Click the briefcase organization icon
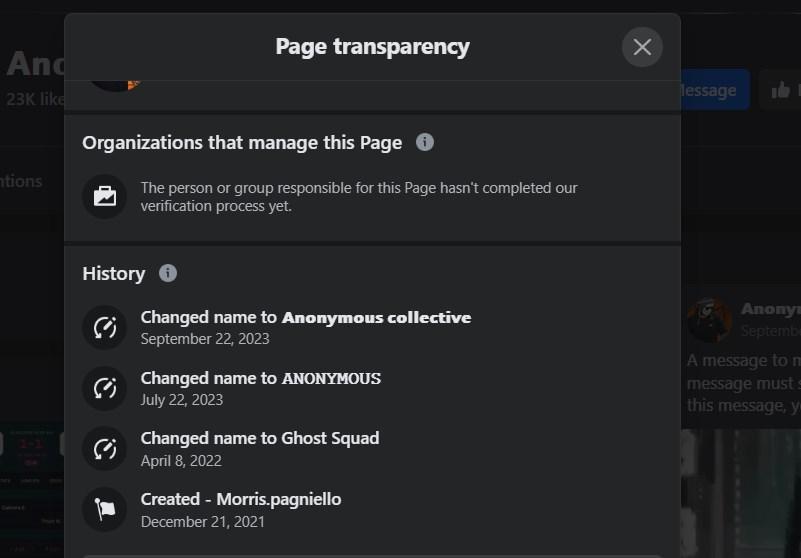Viewport: 801px width, 558px height. [x=105, y=197]
